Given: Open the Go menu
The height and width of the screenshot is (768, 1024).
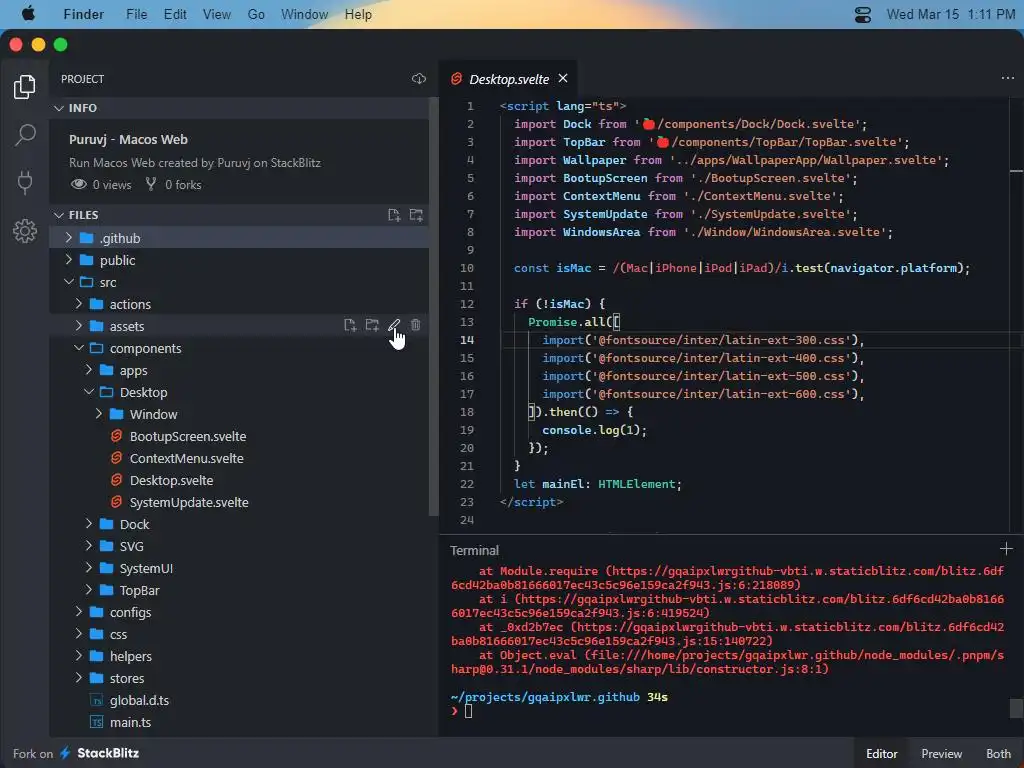Looking at the screenshot, I should click(256, 14).
